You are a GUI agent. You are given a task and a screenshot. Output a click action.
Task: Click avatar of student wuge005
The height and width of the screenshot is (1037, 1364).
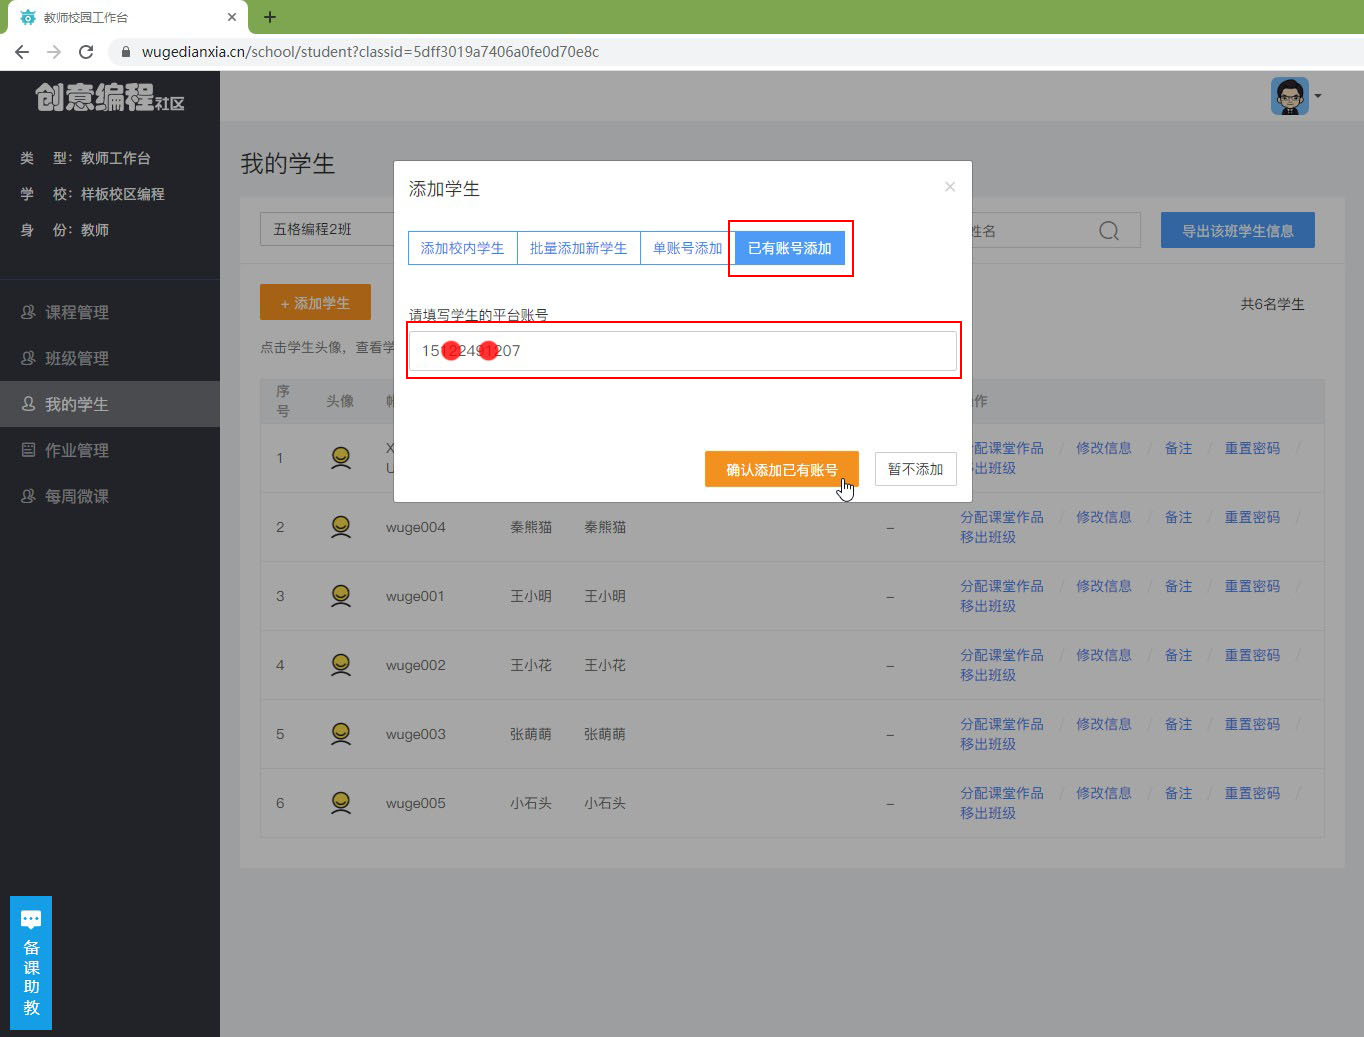341,803
